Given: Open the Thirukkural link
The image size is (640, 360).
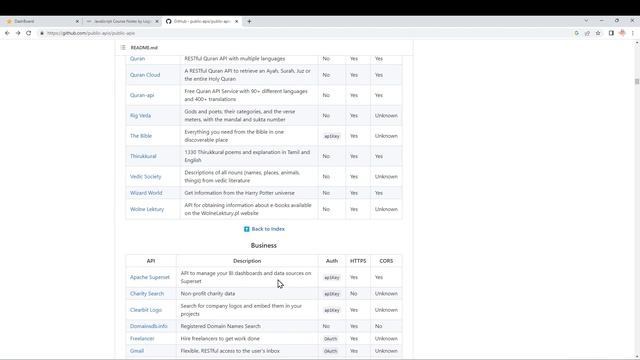Looking at the screenshot, I should click(143, 156).
